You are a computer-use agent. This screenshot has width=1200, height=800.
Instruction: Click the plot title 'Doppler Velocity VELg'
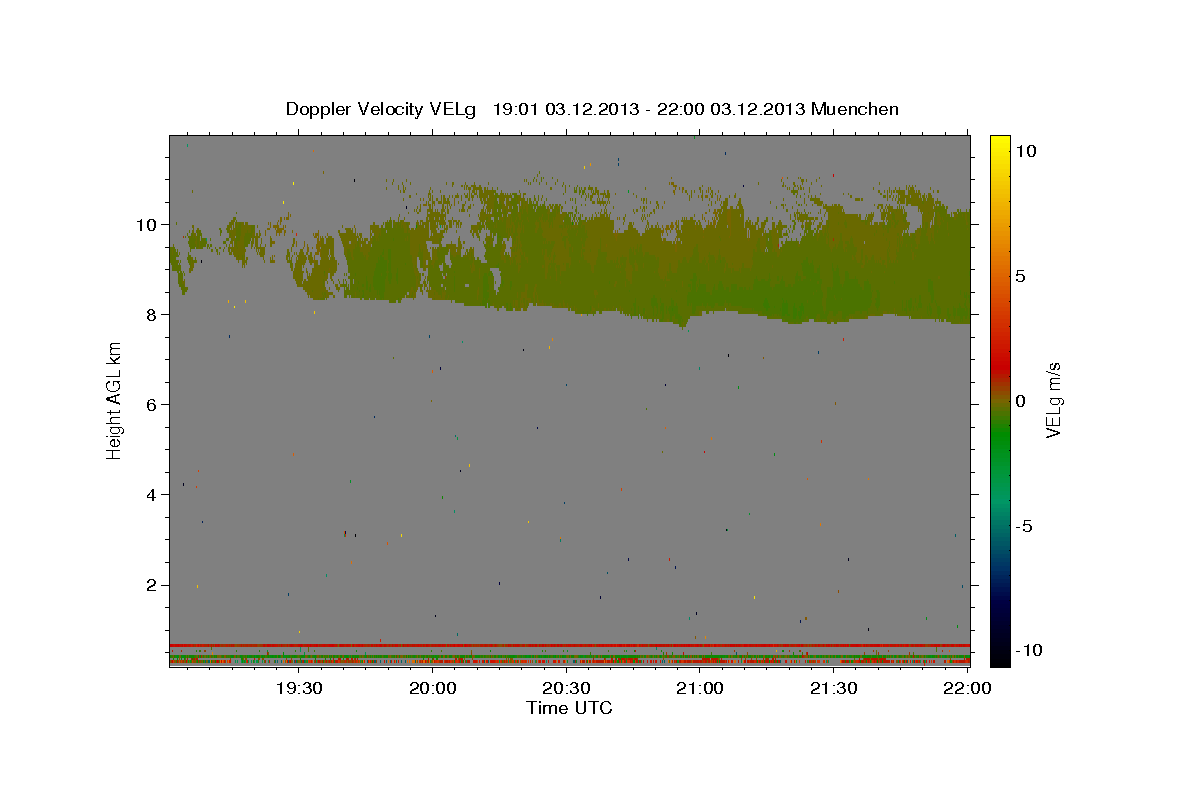tap(382, 109)
